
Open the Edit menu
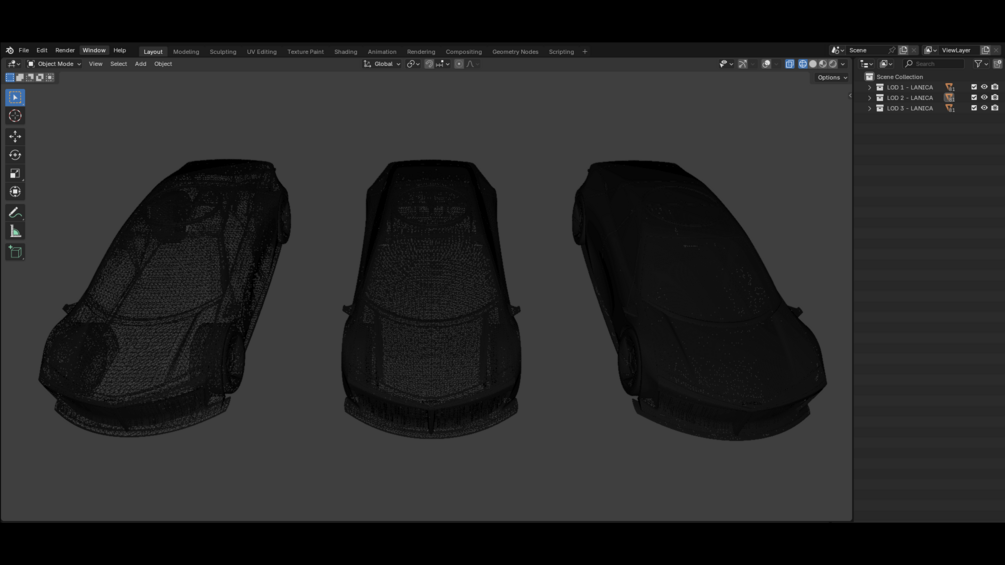[x=42, y=50]
